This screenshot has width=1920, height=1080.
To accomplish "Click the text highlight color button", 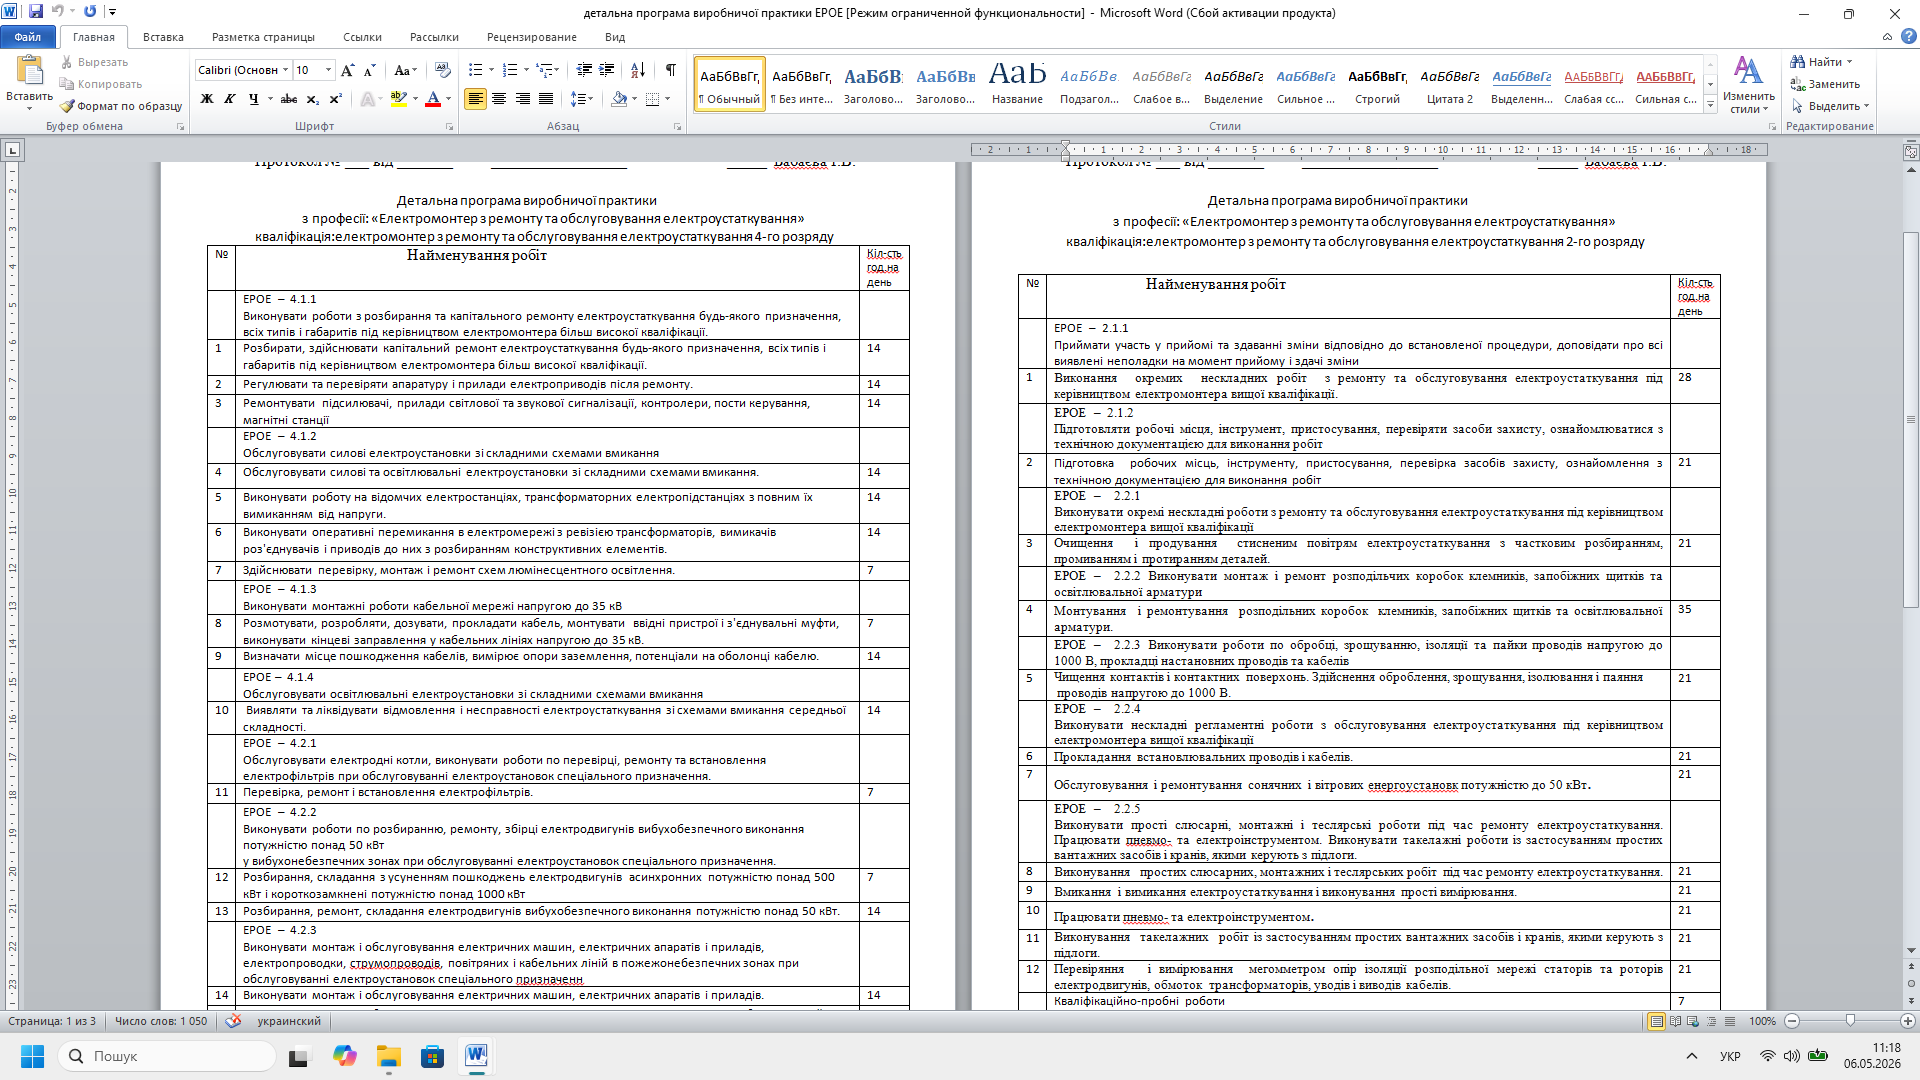I will (398, 99).
